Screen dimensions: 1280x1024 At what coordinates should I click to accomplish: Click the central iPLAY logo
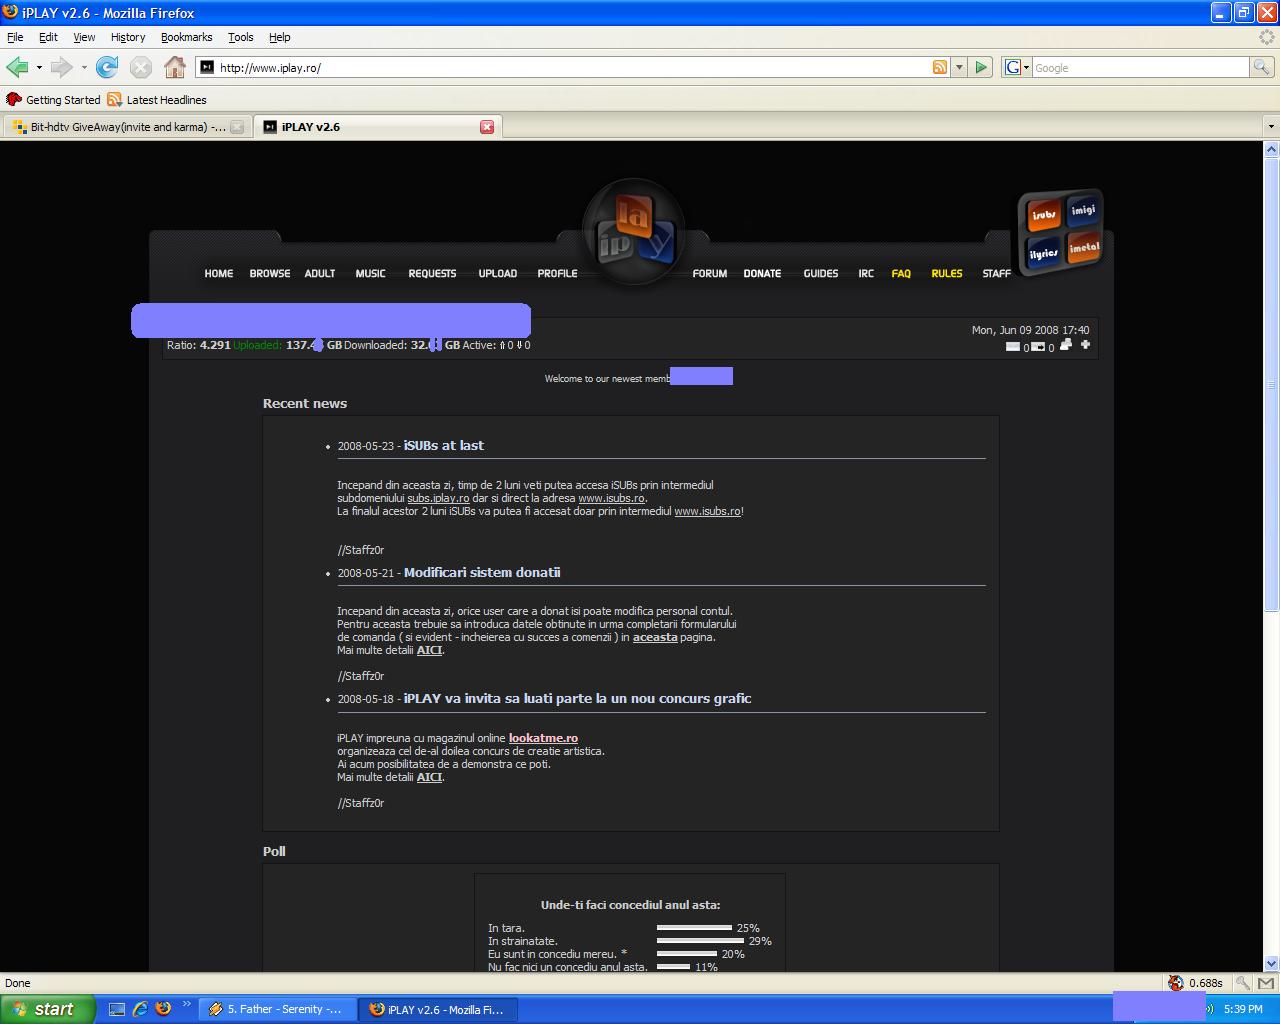(x=634, y=231)
